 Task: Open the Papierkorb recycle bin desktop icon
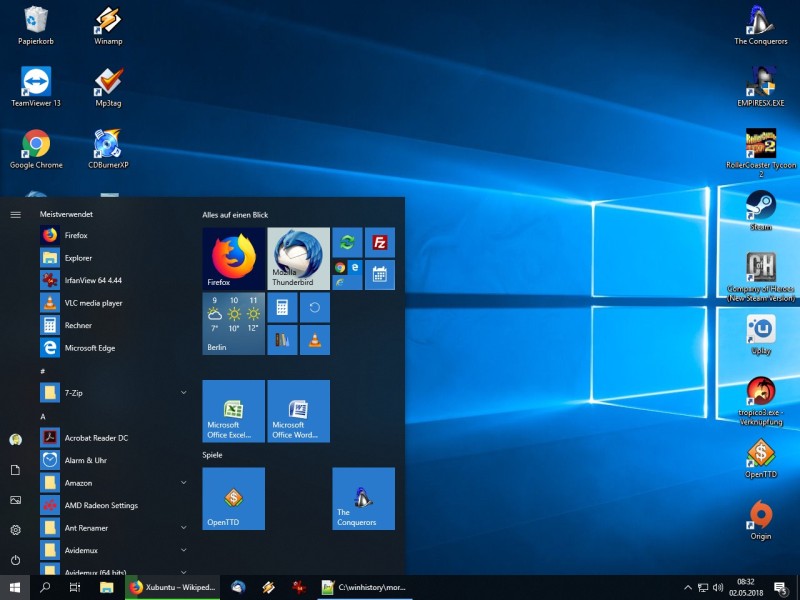[36, 26]
